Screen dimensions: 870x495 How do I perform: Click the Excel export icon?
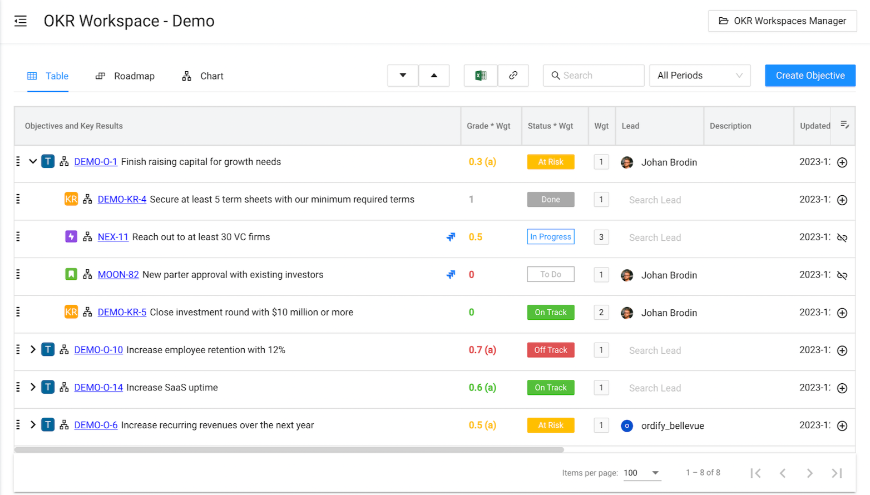point(481,76)
